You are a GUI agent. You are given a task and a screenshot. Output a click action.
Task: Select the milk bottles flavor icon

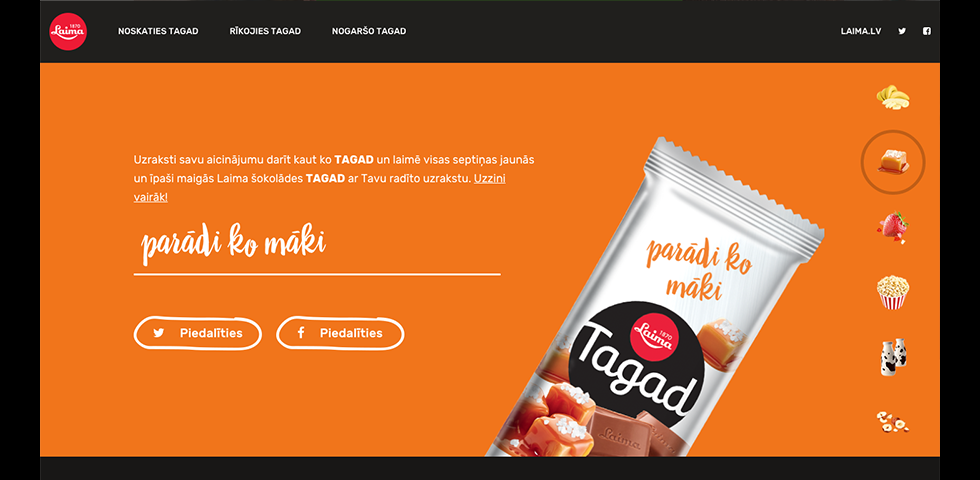click(x=893, y=357)
